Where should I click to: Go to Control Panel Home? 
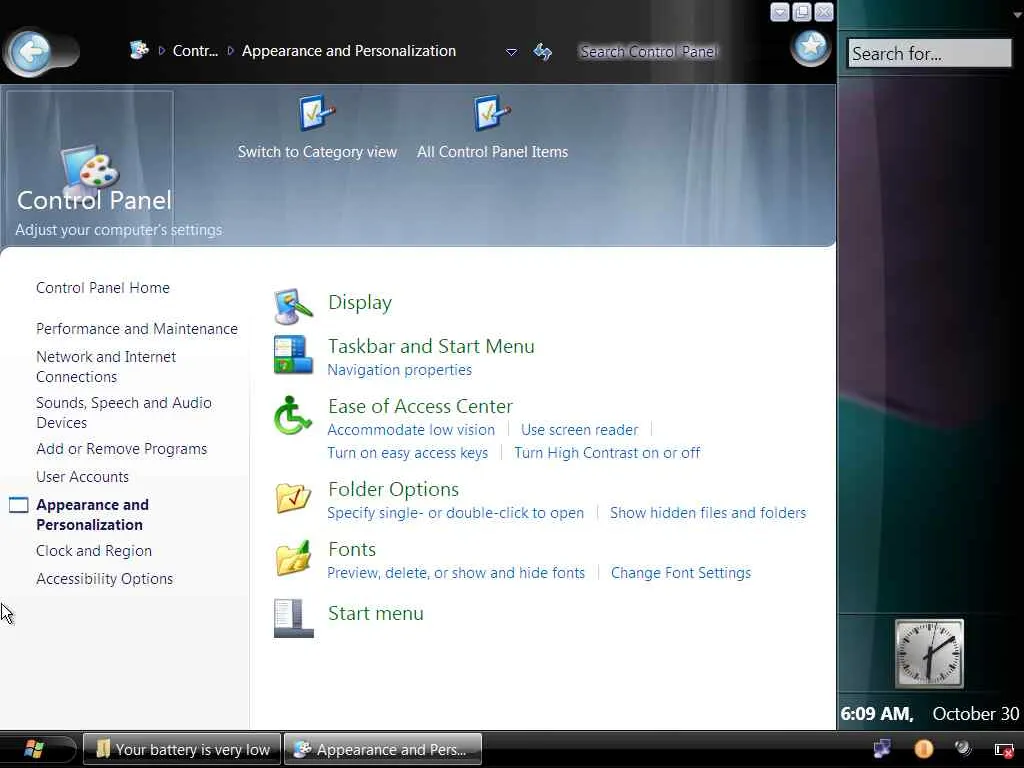(103, 288)
